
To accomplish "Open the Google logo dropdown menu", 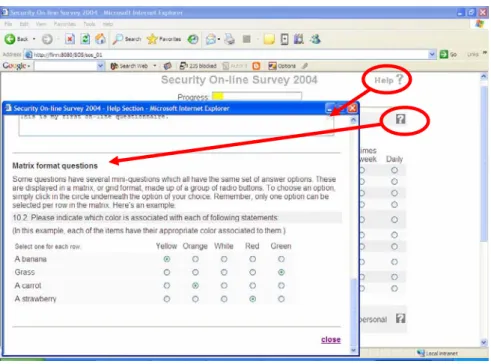I will click(16, 66).
